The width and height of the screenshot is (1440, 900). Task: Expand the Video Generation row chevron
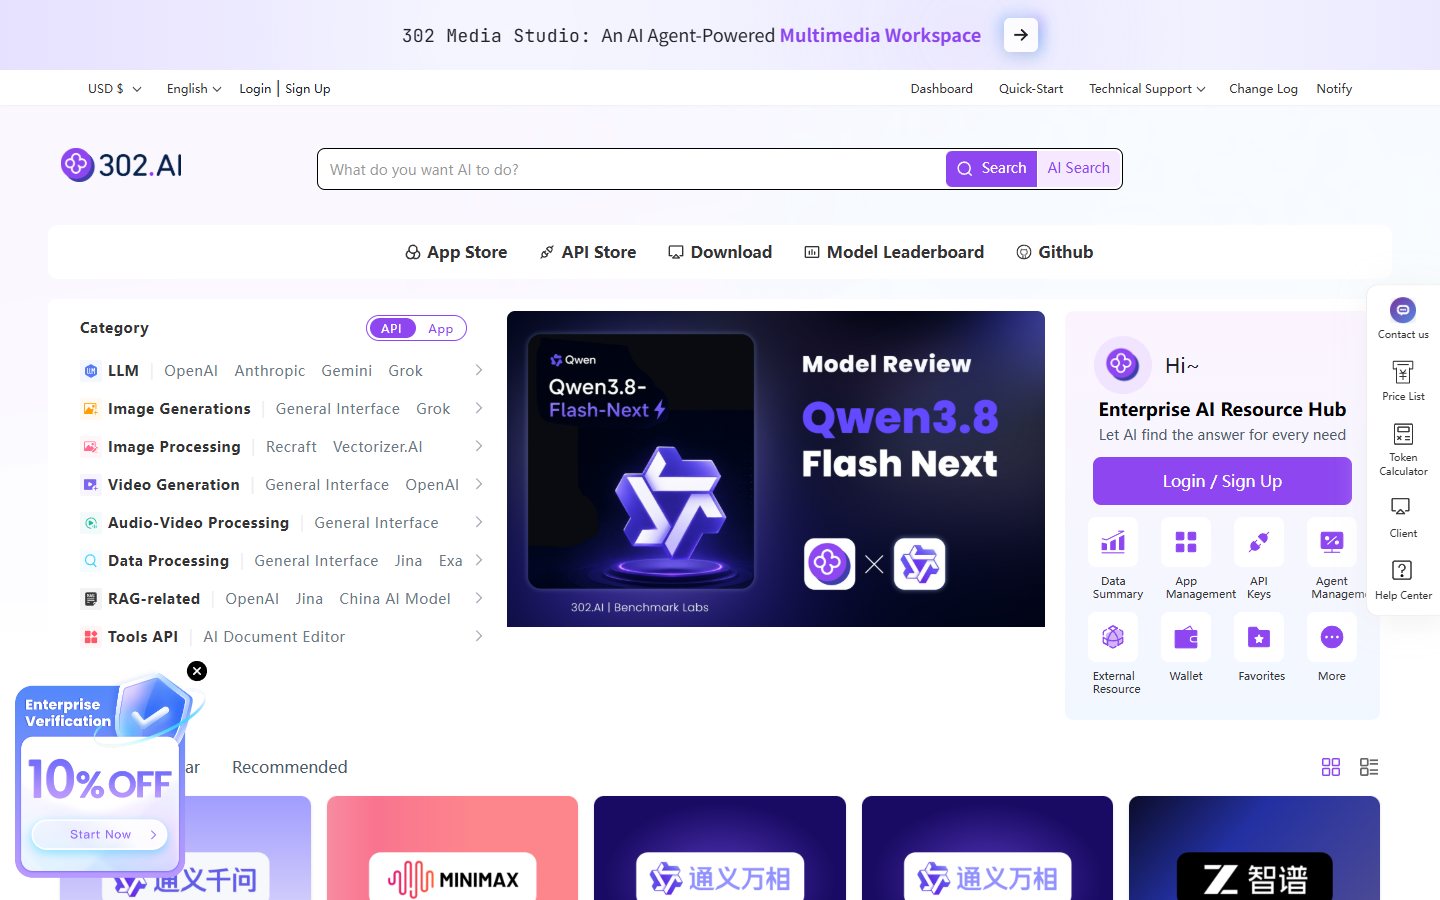click(479, 484)
